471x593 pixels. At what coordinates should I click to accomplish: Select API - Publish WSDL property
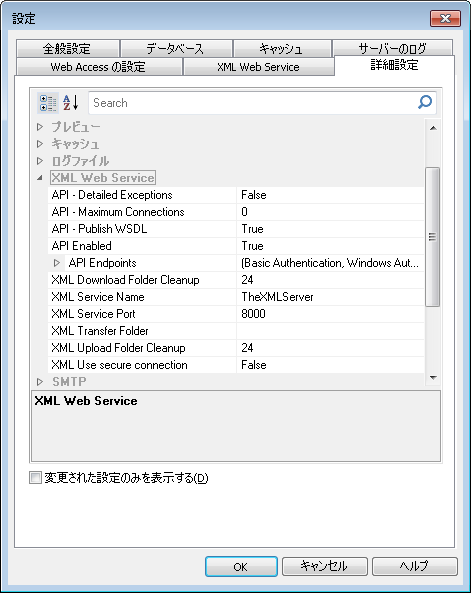click(x=142, y=229)
